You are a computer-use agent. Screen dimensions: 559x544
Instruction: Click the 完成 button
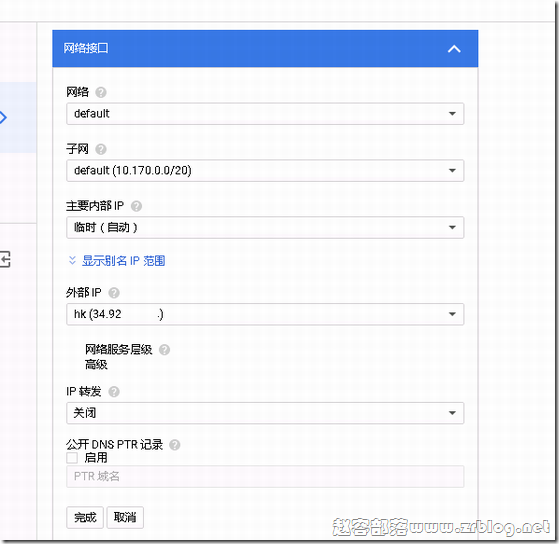(x=85, y=517)
